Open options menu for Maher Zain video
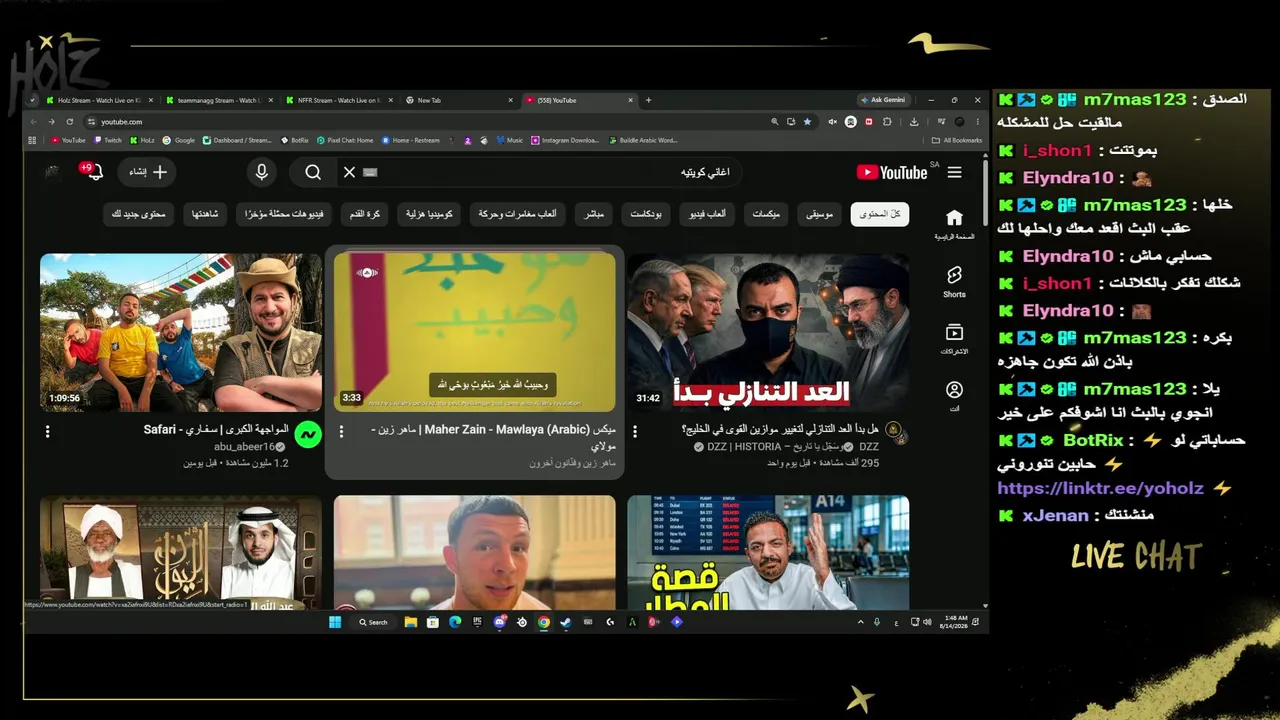1280x720 pixels. click(341, 432)
